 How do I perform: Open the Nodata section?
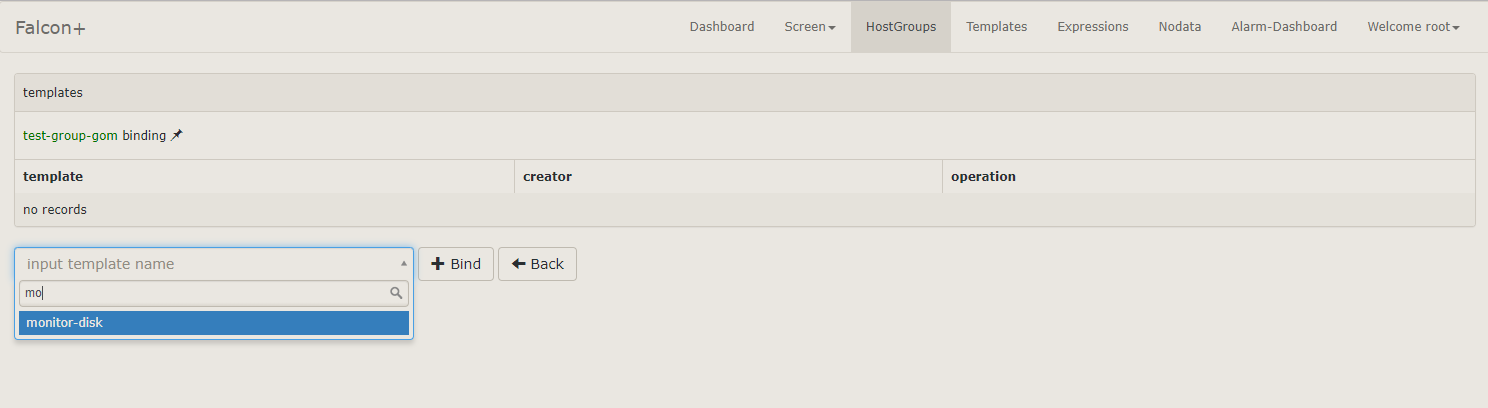click(1179, 27)
